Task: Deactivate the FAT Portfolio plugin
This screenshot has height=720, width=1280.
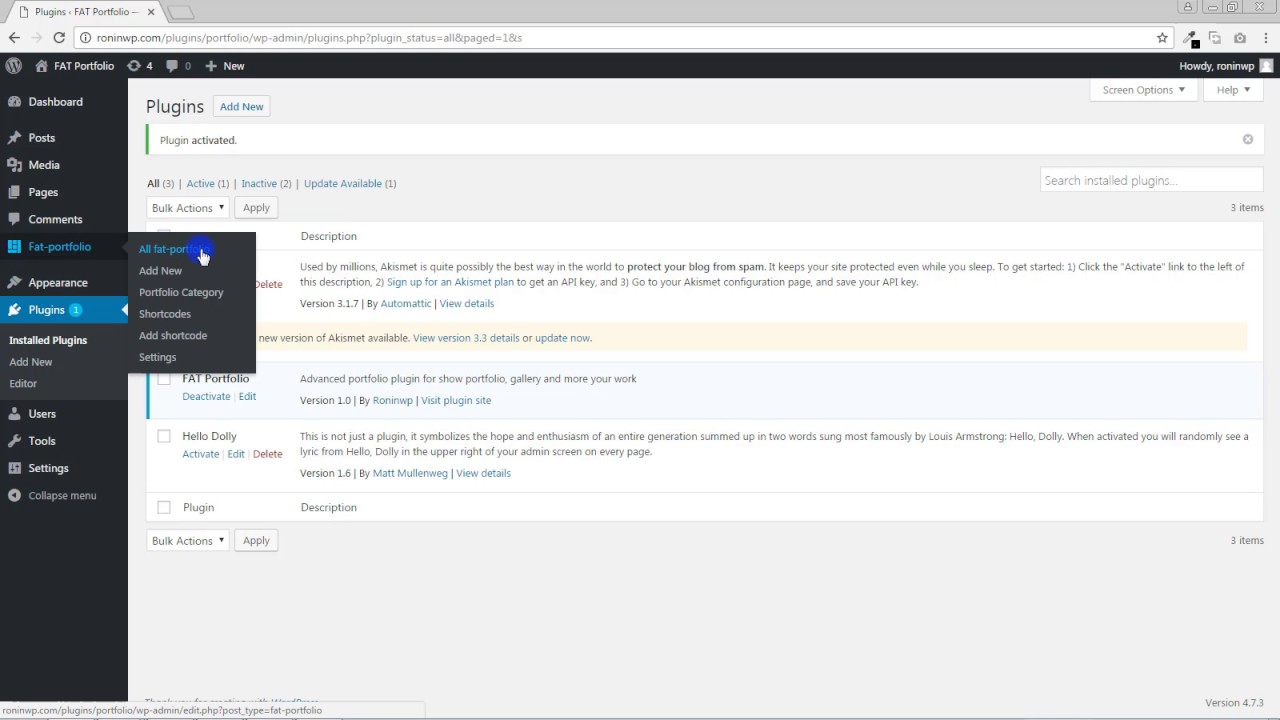Action: [x=206, y=397]
